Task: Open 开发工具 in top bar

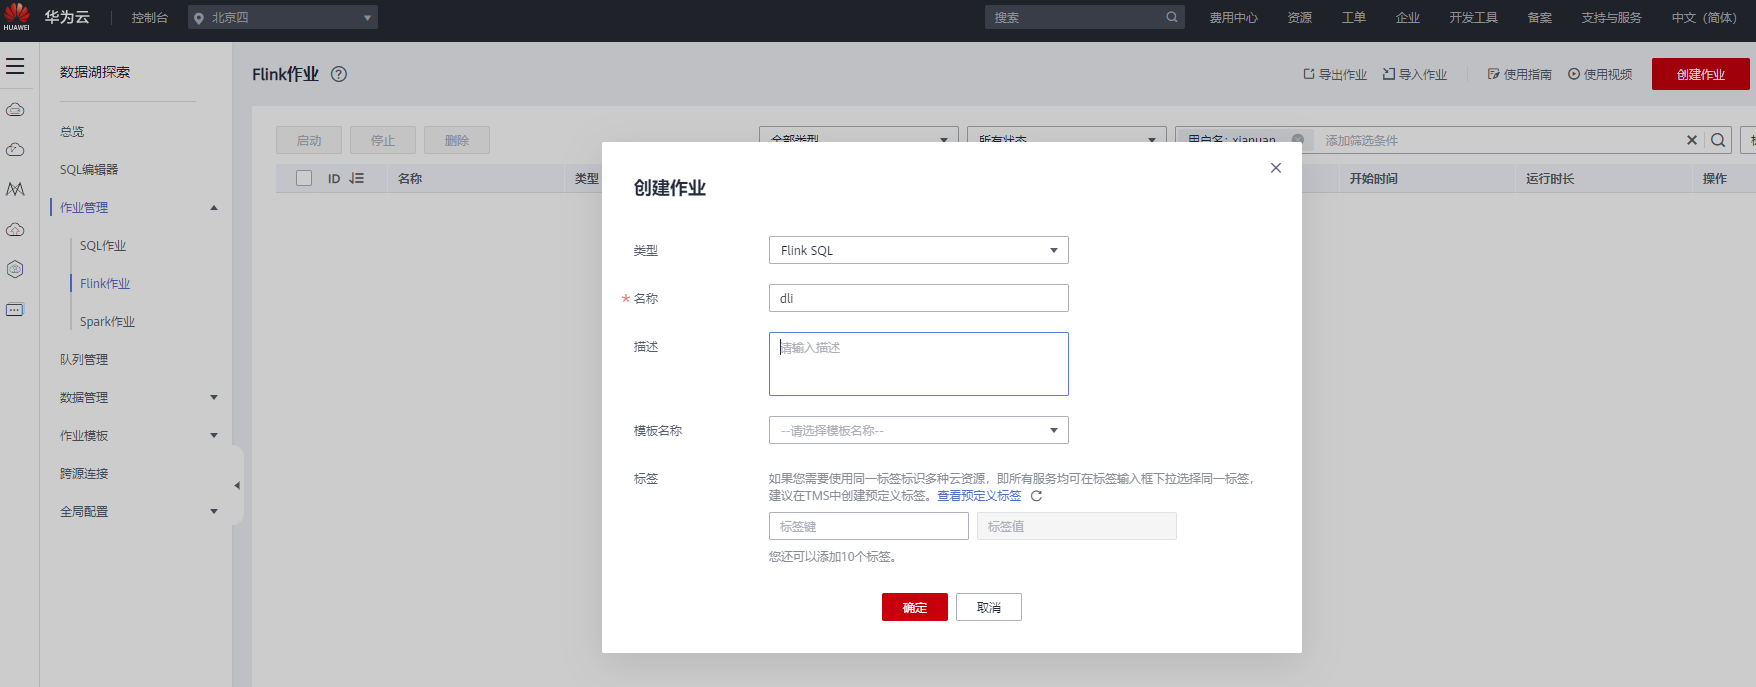Action: pos(1474,17)
